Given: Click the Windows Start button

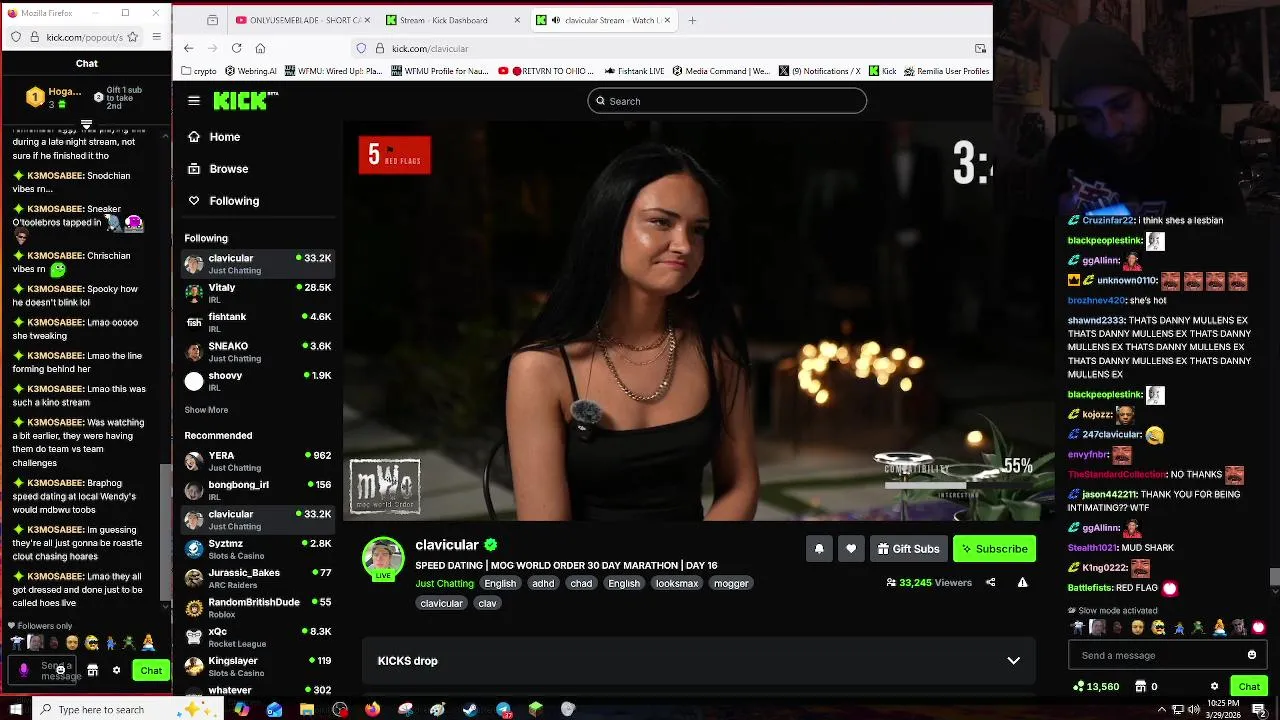Looking at the screenshot, I should point(15,709).
